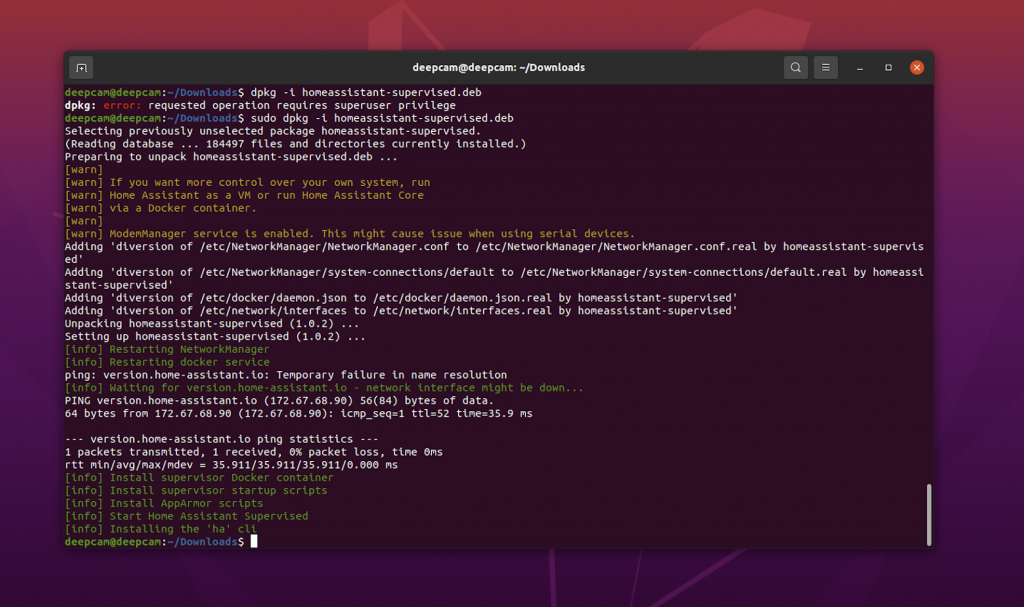Click 'Setting up homeassistant-supervised (1.0.2)' line
Image resolution: width=1024 pixels, height=607 pixels.
(x=215, y=336)
